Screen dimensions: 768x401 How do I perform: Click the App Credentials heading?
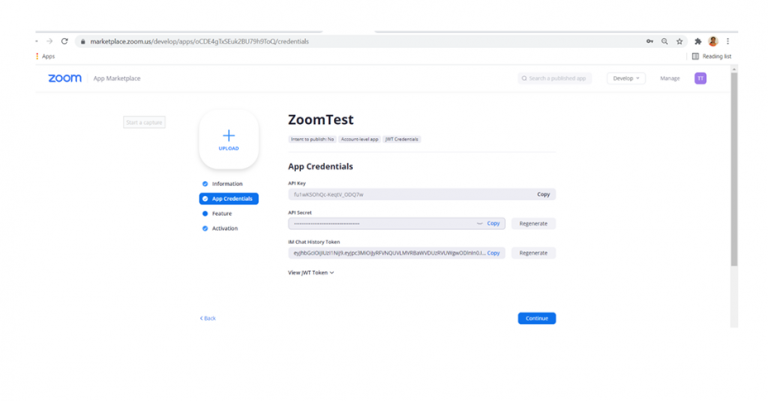(x=320, y=166)
